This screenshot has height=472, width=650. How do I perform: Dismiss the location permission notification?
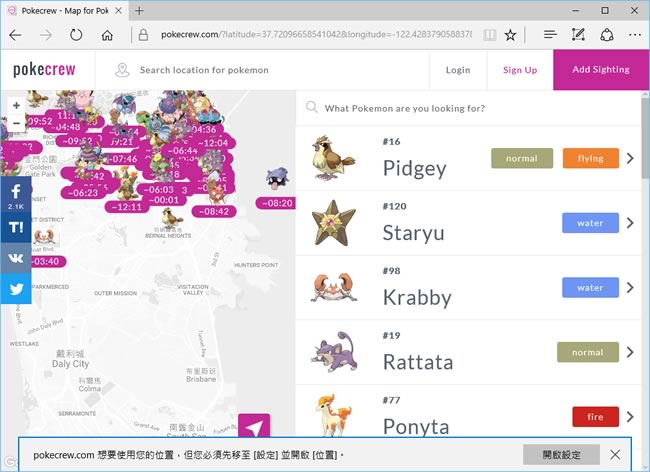click(615, 455)
